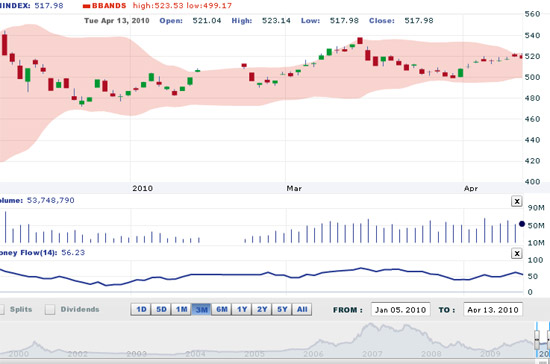This screenshot has width=550, height=364.
Task: Click the Low value 517.98
Action: coord(344,21)
